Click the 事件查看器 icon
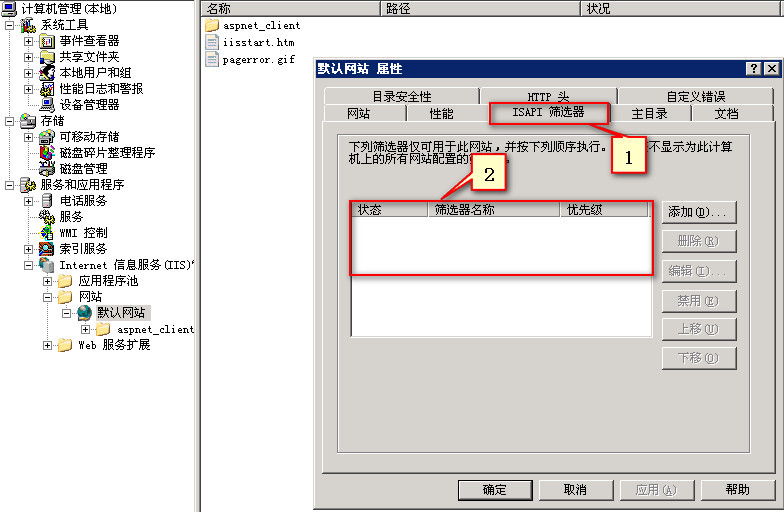 (48, 41)
